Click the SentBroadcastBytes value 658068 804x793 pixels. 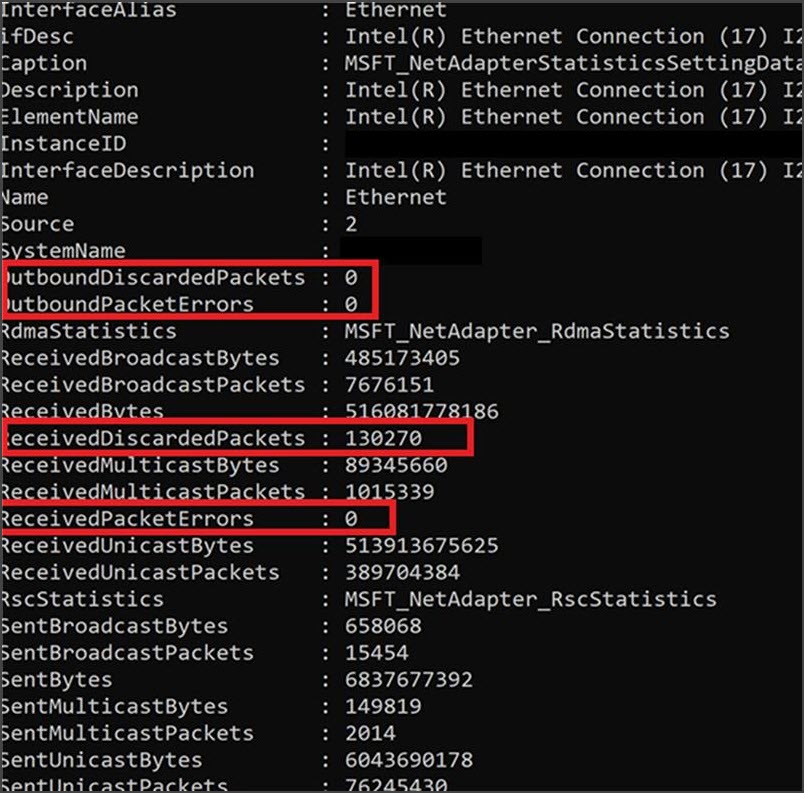point(383,626)
